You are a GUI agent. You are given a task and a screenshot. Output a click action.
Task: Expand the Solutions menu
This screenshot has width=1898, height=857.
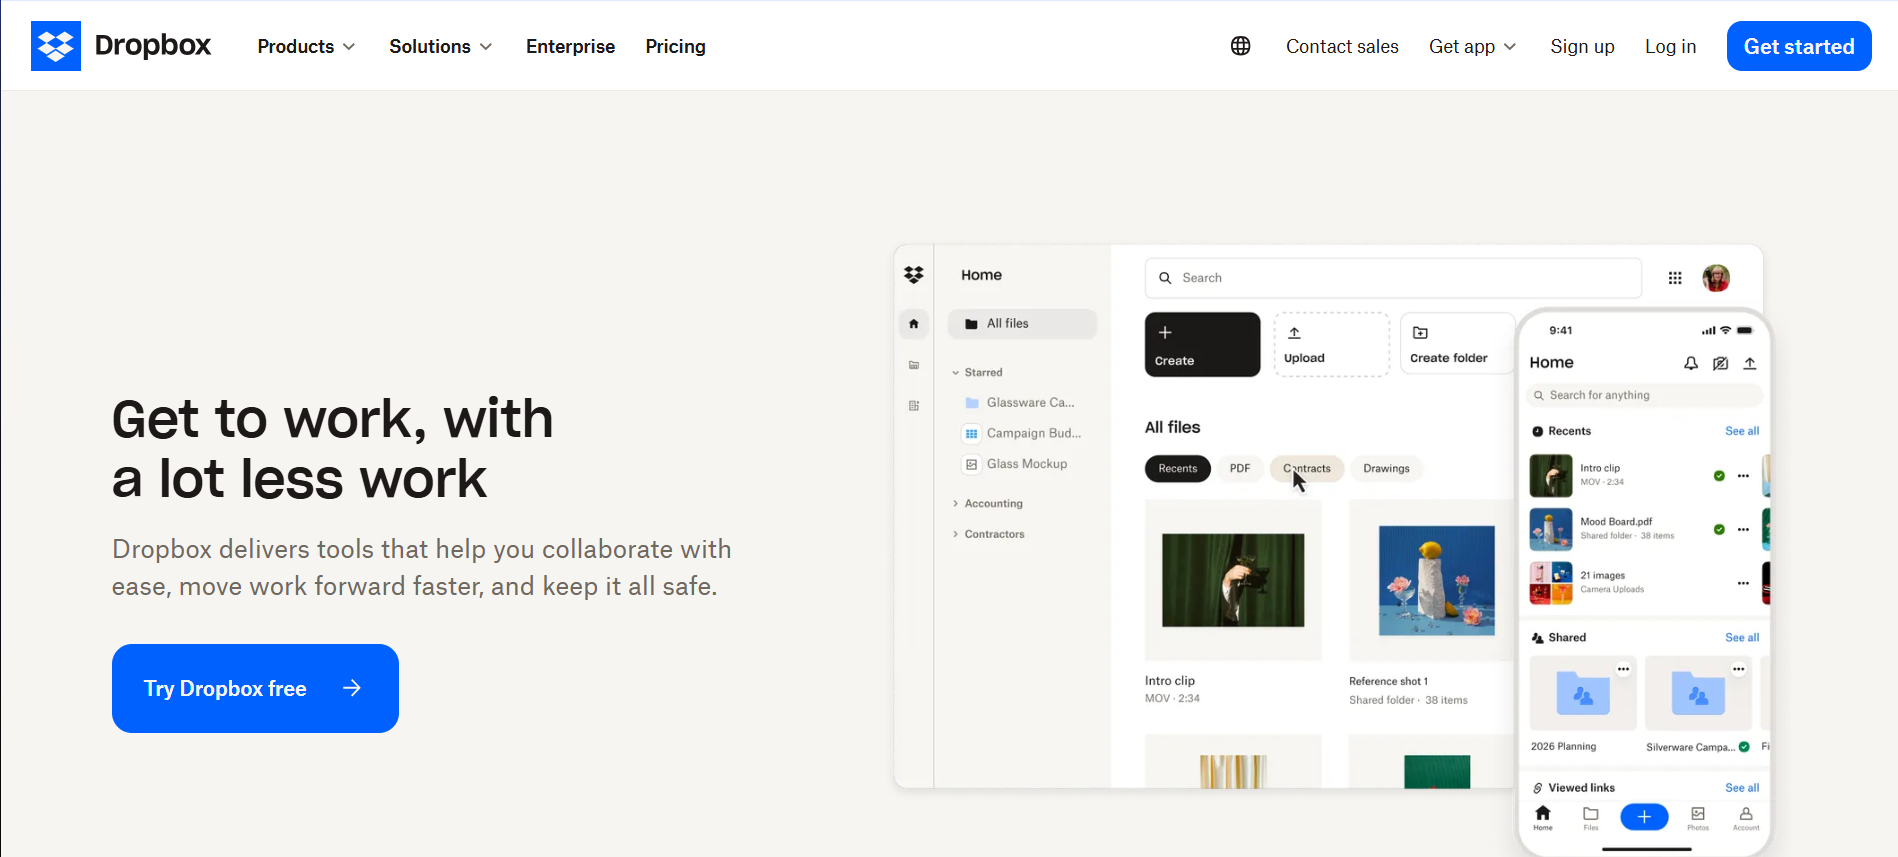(x=440, y=46)
